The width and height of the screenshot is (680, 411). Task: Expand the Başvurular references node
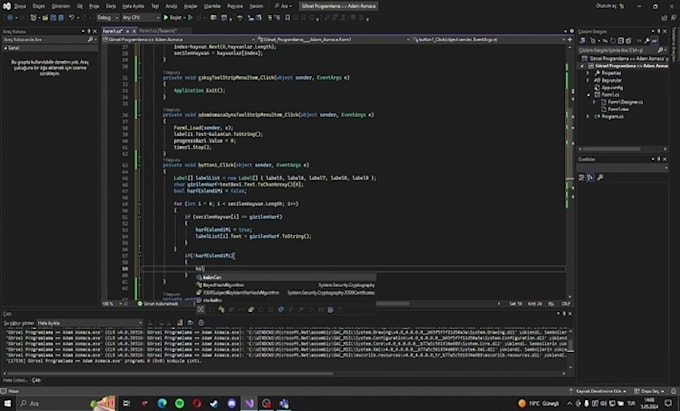coord(588,80)
